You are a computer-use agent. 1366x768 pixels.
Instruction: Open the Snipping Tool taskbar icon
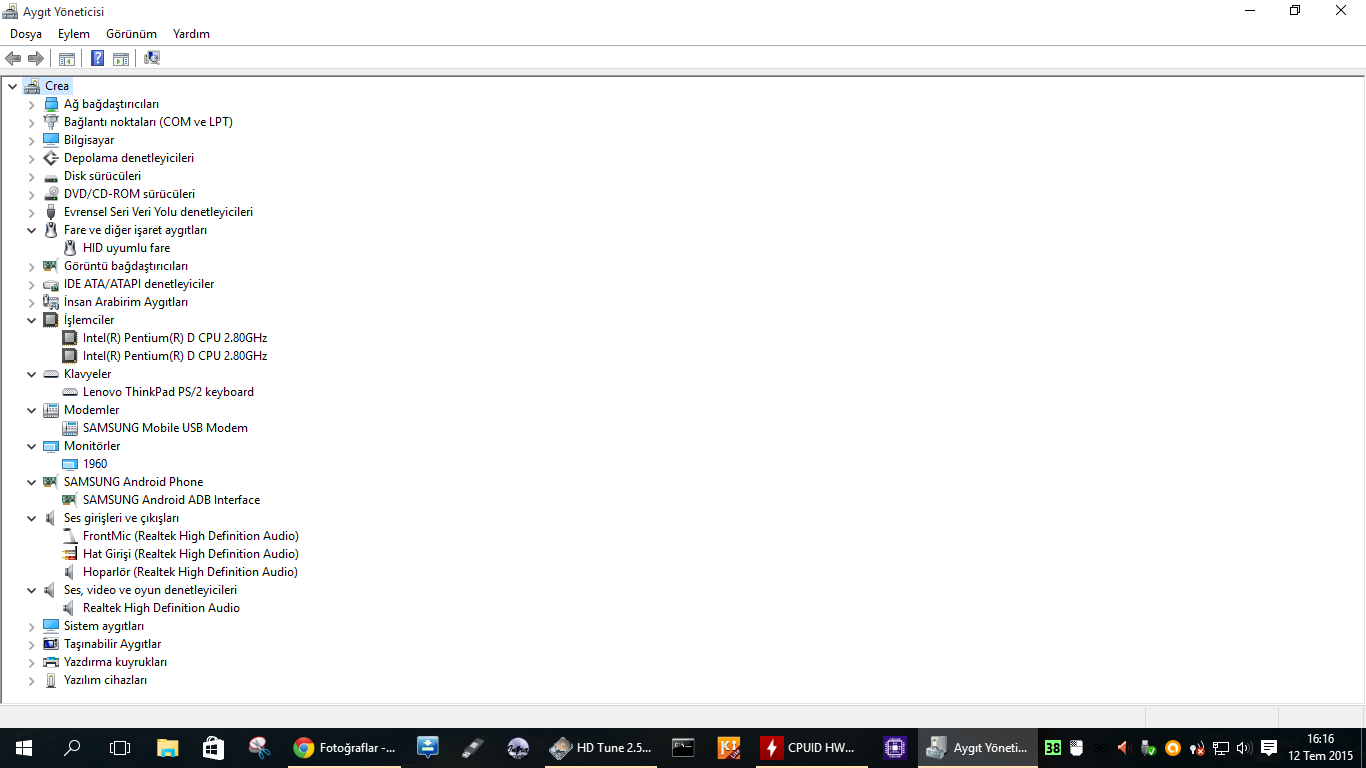point(259,747)
